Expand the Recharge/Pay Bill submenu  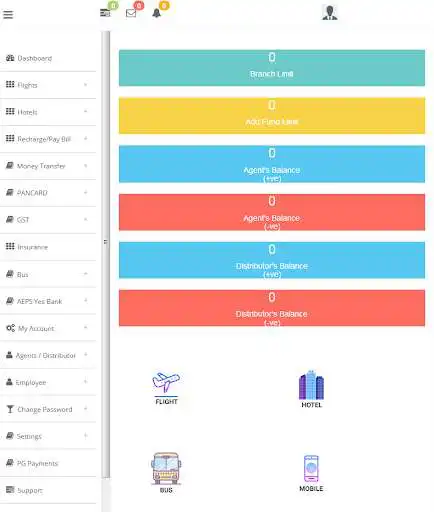48,139
